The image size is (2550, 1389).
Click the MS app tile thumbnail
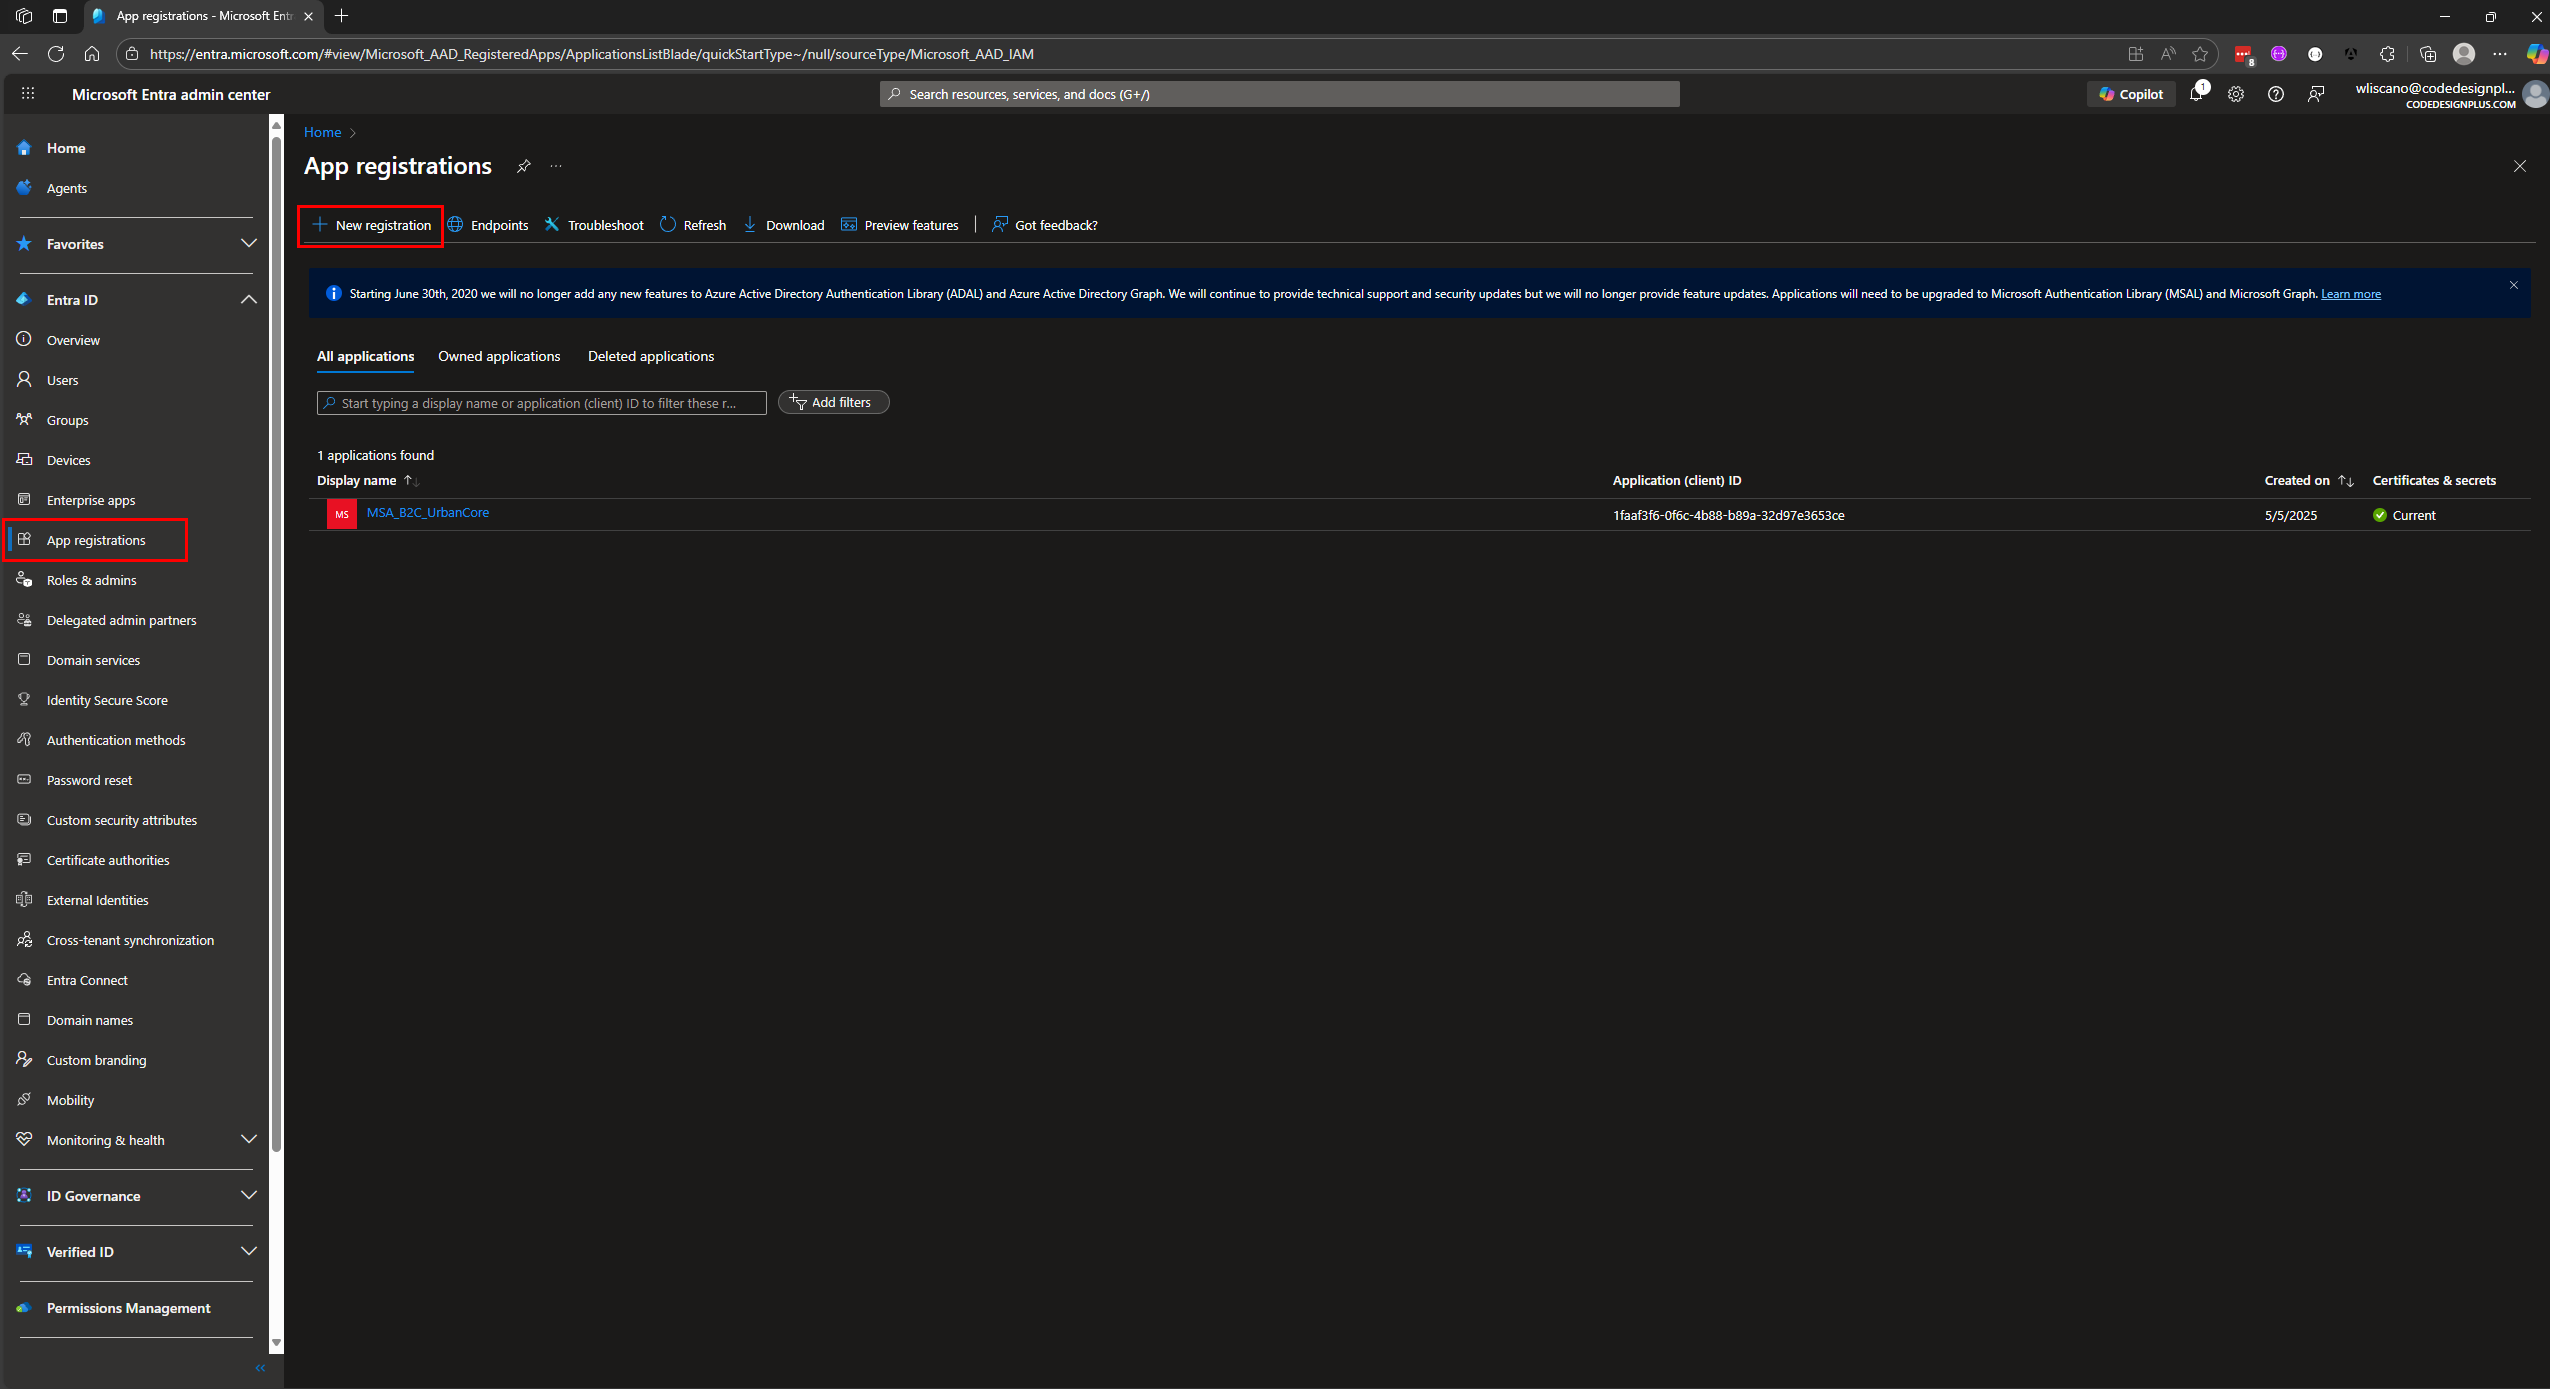pyautogui.click(x=342, y=514)
